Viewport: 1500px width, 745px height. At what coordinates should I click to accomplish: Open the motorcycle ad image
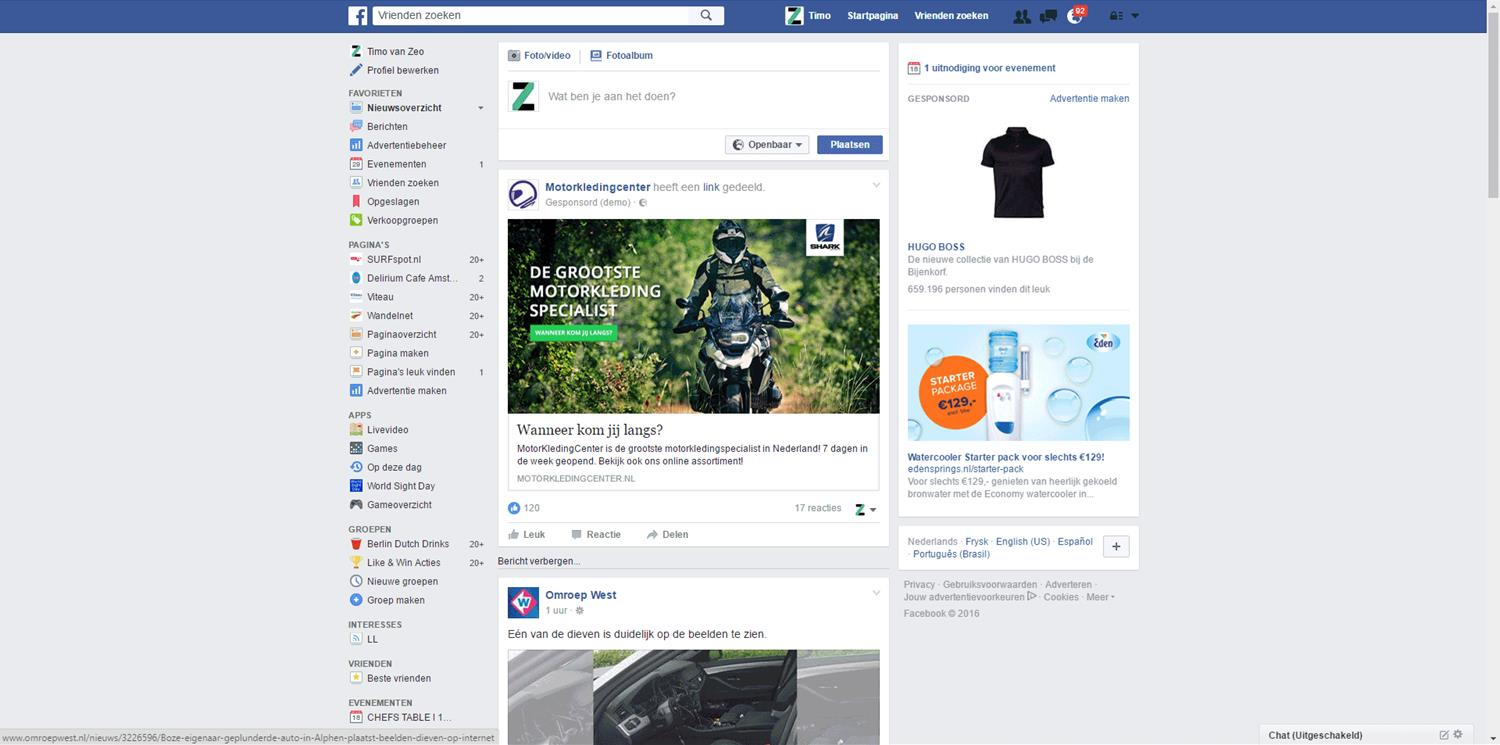[694, 316]
